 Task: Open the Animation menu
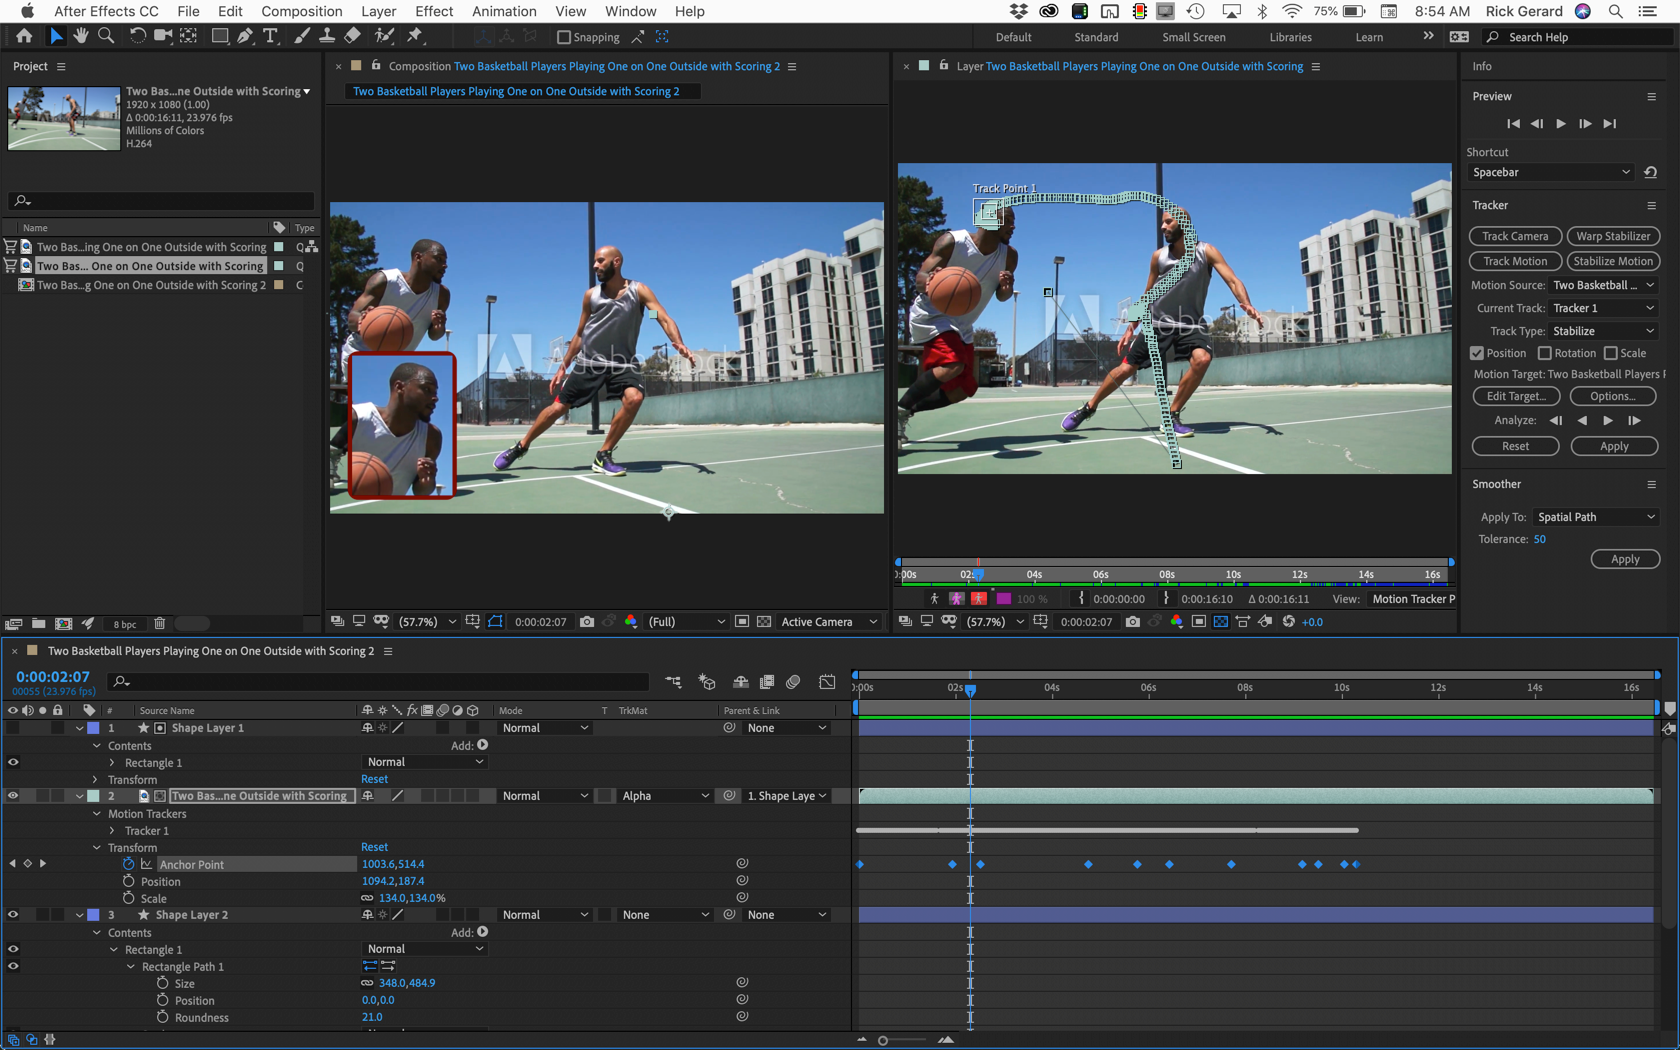point(503,11)
